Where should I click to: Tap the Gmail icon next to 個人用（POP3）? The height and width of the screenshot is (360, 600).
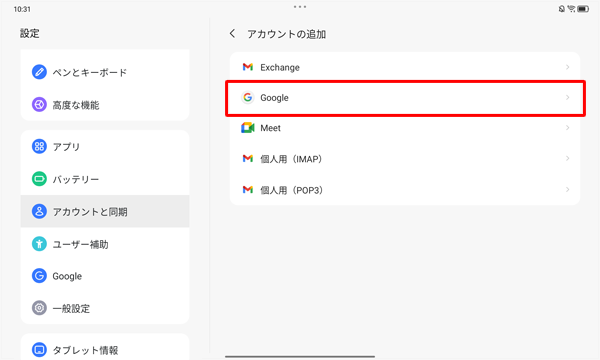[x=248, y=189]
